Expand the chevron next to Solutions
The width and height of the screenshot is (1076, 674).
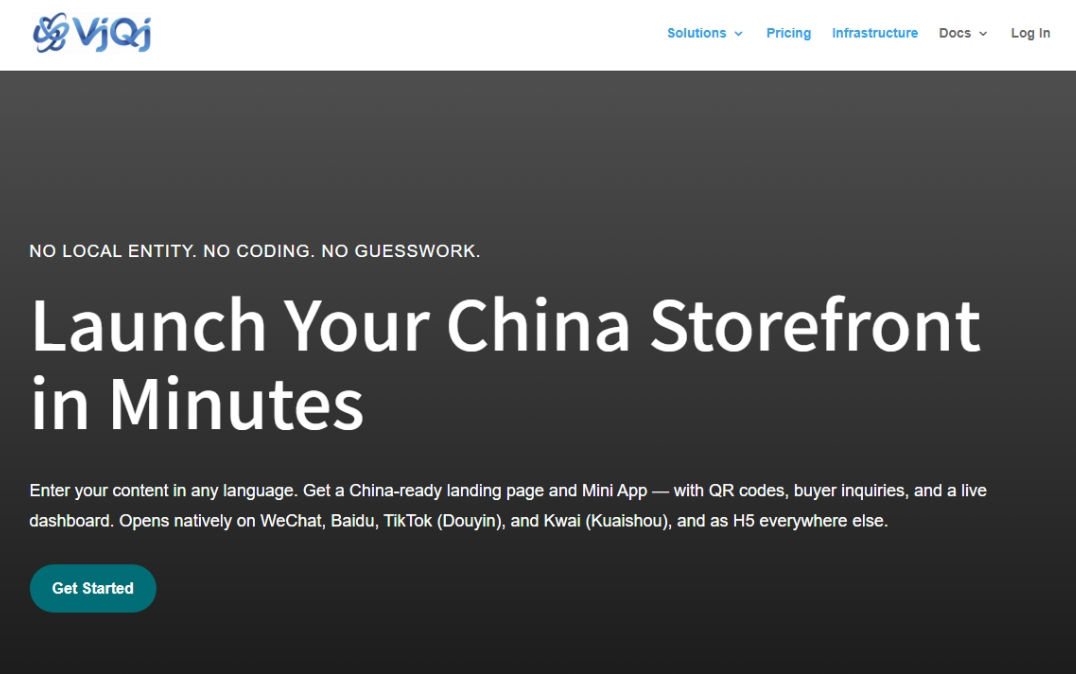tap(739, 34)
